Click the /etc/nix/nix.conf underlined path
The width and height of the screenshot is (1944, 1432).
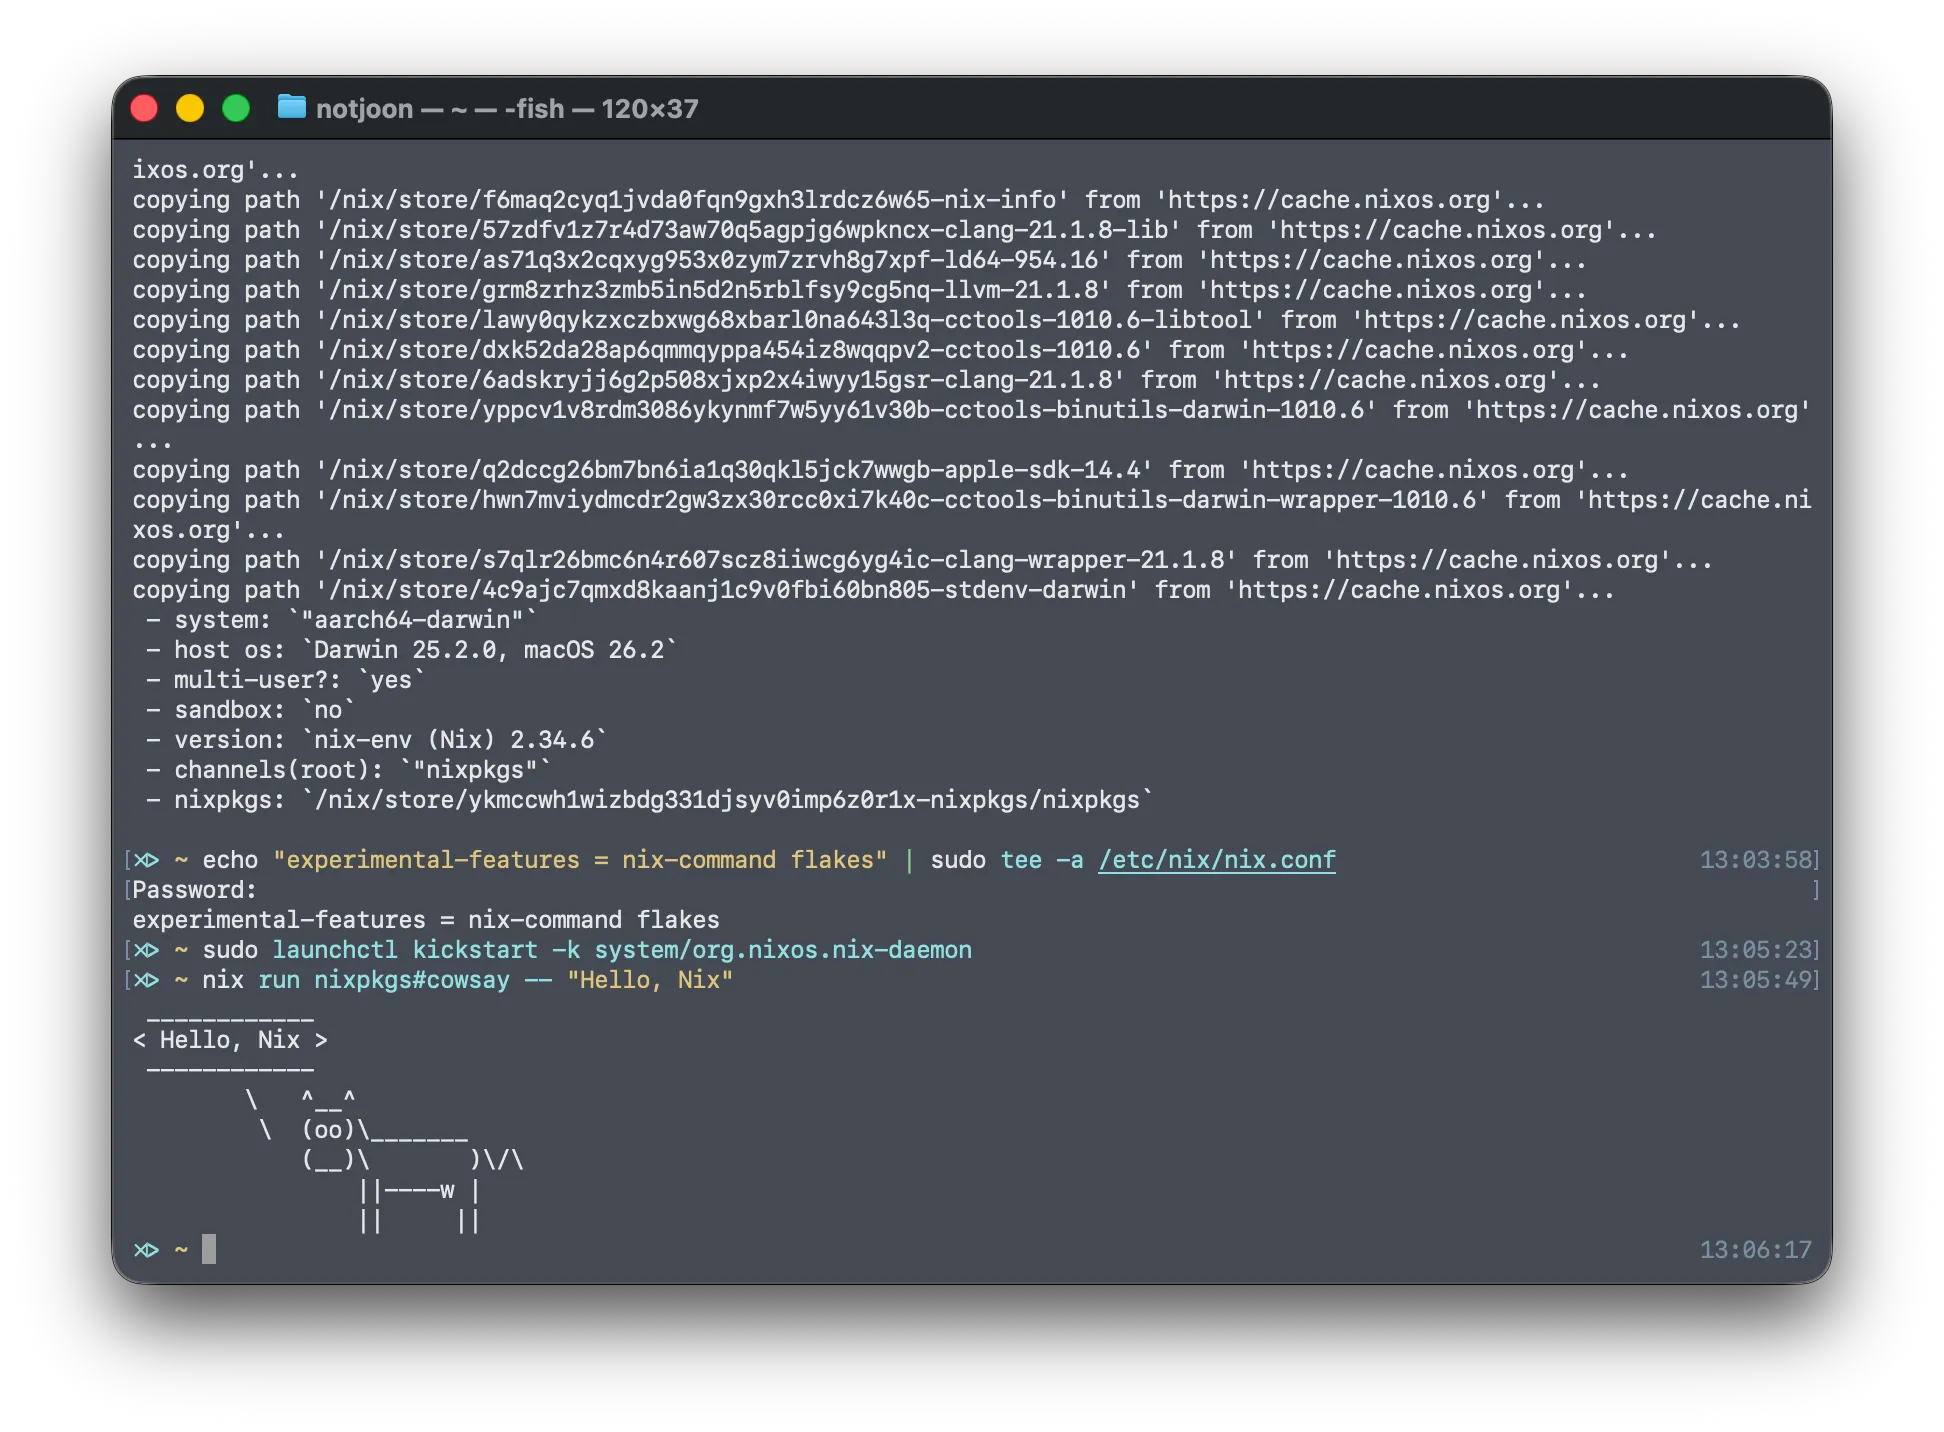[x=1216, y=860]
